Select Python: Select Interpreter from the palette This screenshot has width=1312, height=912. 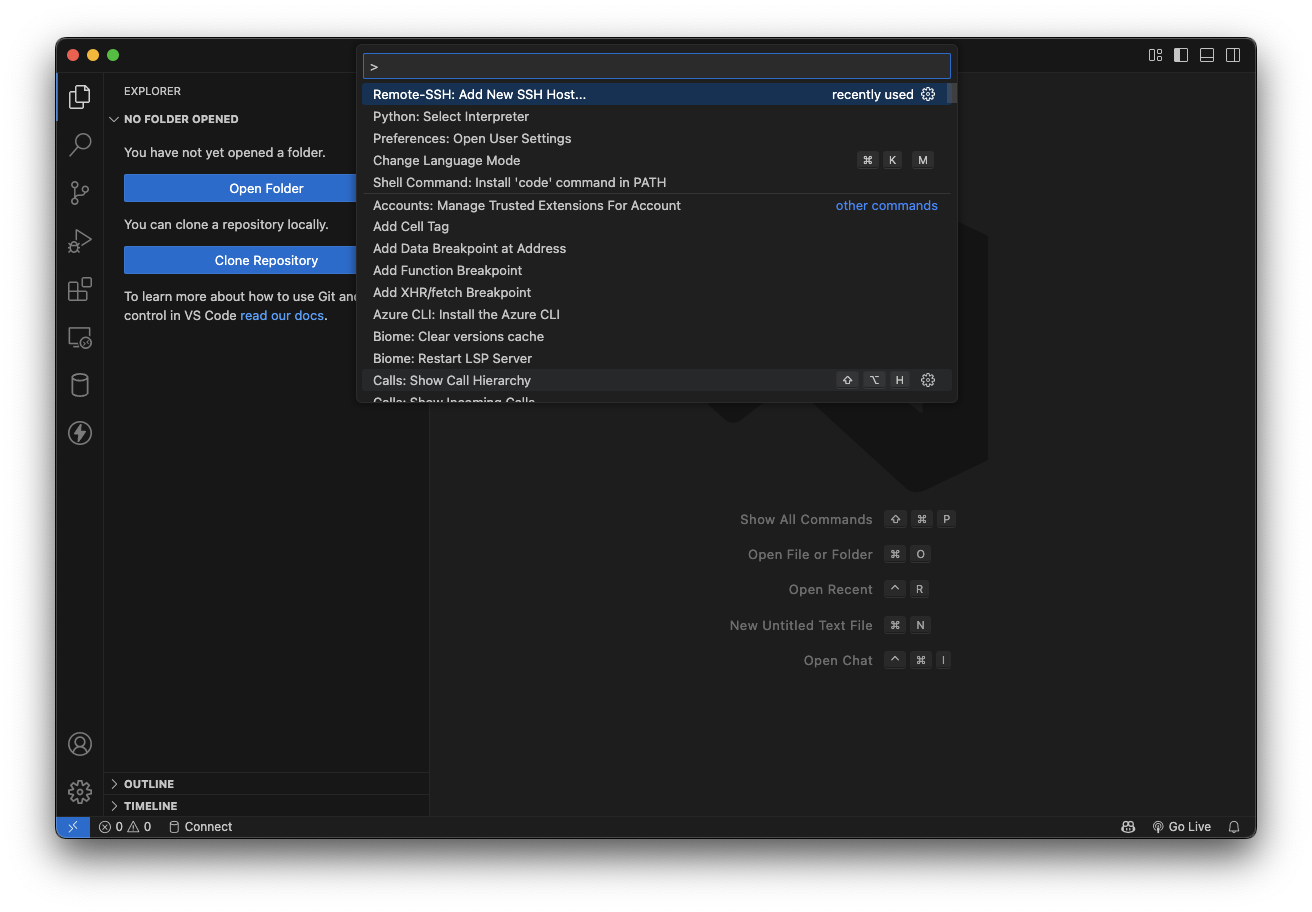click(x=451, y=116)
